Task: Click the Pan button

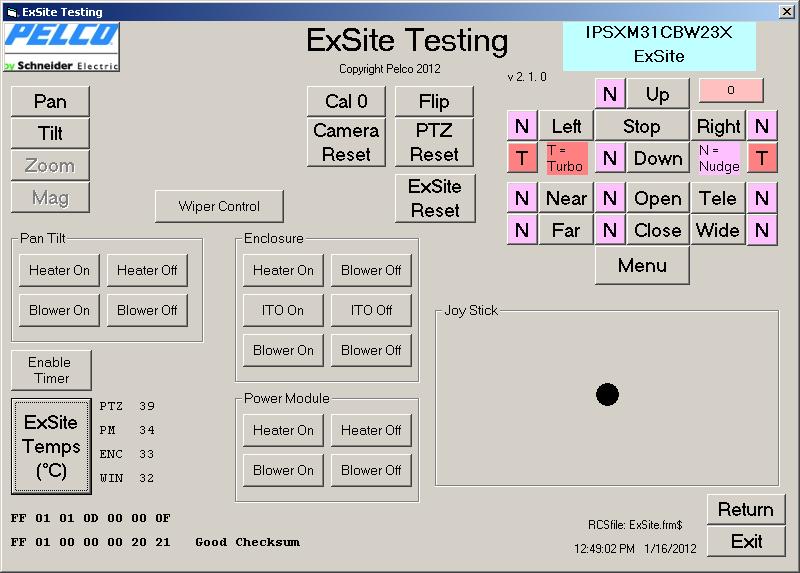Action: click(50, 101)
